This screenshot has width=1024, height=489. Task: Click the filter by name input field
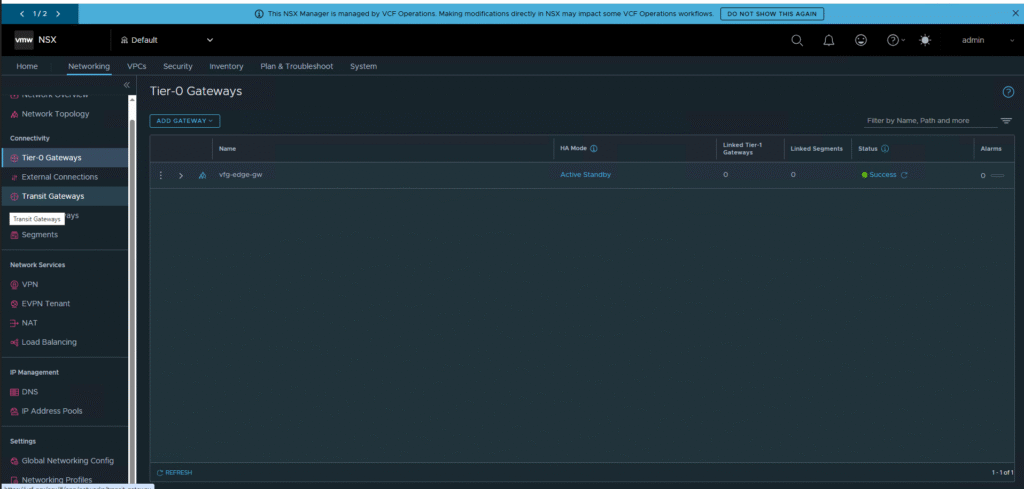[x=930, y=121]
